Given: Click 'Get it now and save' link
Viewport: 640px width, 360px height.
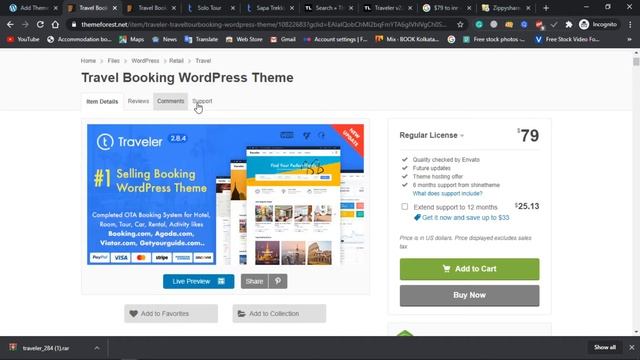Looking at the screenshot, I should pyautogui.click(x=465, y=218).
